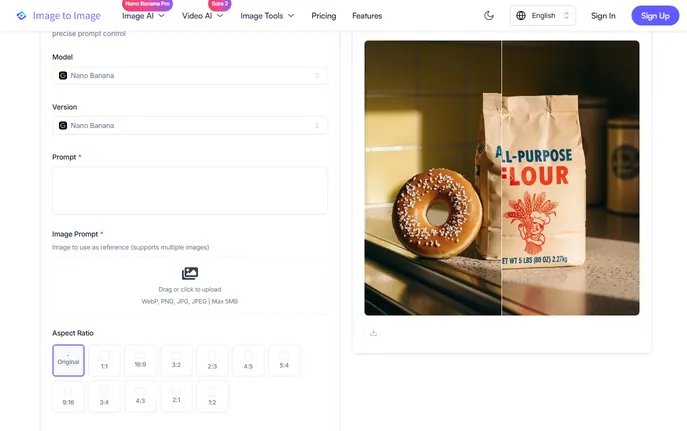This screenshot has width=687, height=431.
Task: Click the before/after comparison slider divider
Action: (x=501, y=178)
